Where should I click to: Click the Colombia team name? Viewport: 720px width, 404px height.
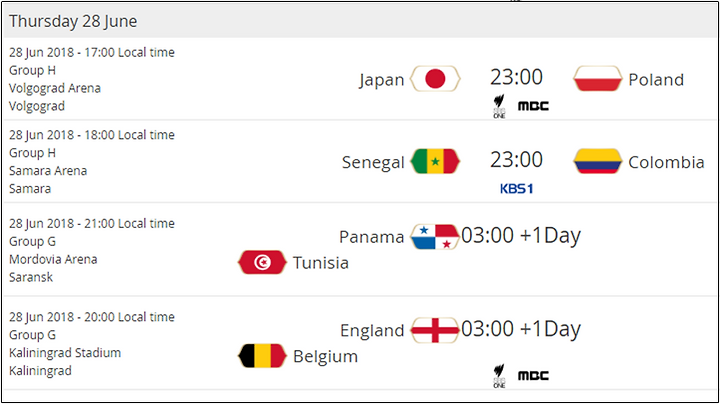pyautogui.click(x=666, y=162)
